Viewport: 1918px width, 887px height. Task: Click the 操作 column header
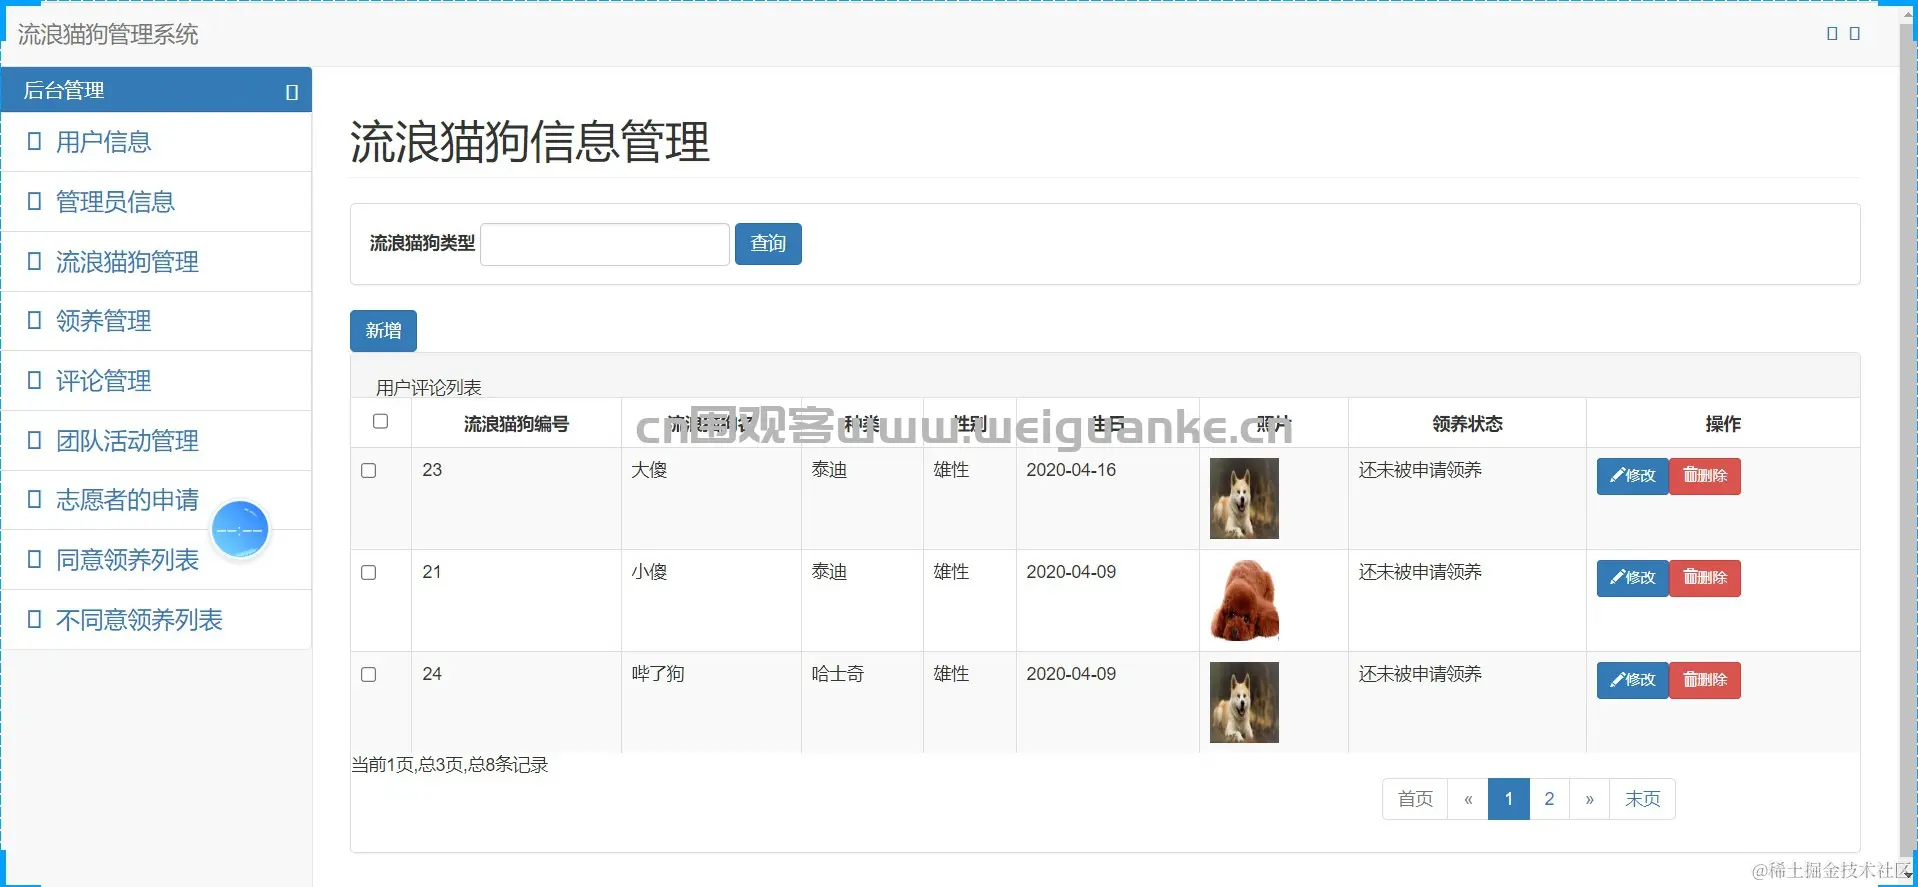tap(1723, 424)
